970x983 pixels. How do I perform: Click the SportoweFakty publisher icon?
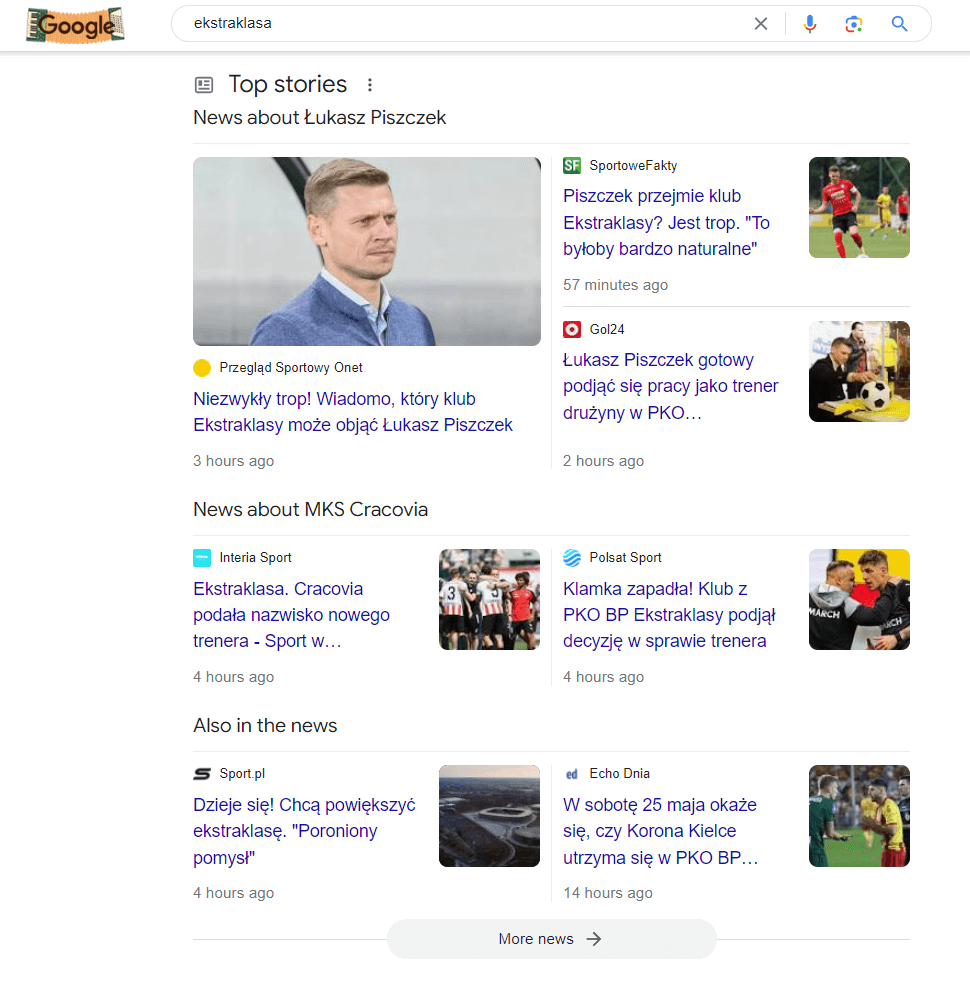tap(571, 165)
